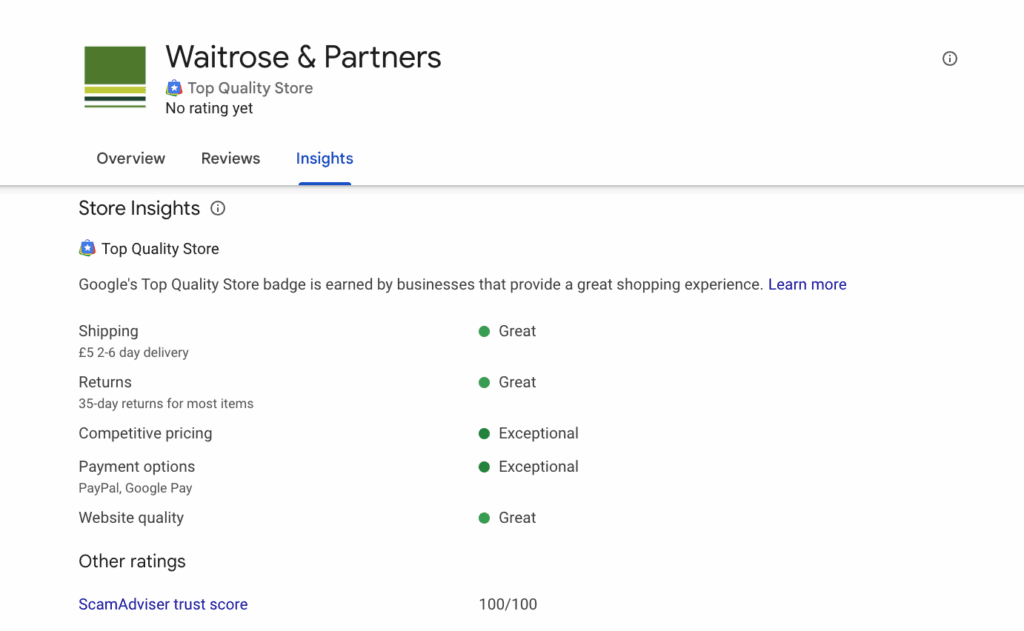Viewport: 1024px width, 631px height.
Task: Click the Top Quality Store badge description text
Action: (421, 284)
